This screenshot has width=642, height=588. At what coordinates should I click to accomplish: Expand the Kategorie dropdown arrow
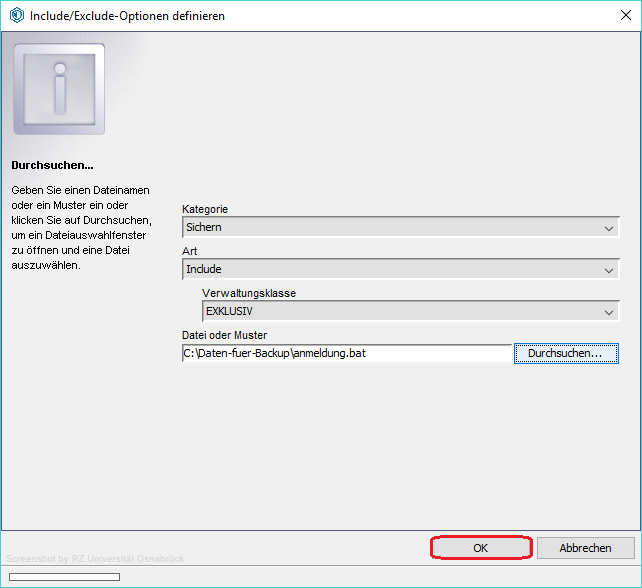610,228
